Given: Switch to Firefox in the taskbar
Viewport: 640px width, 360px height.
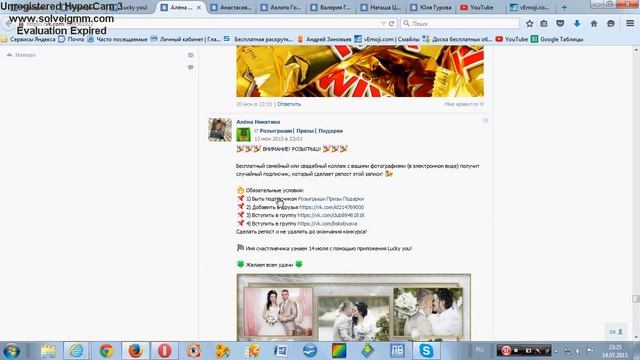Looking at the screenshot, I should (x=135, y=351).
